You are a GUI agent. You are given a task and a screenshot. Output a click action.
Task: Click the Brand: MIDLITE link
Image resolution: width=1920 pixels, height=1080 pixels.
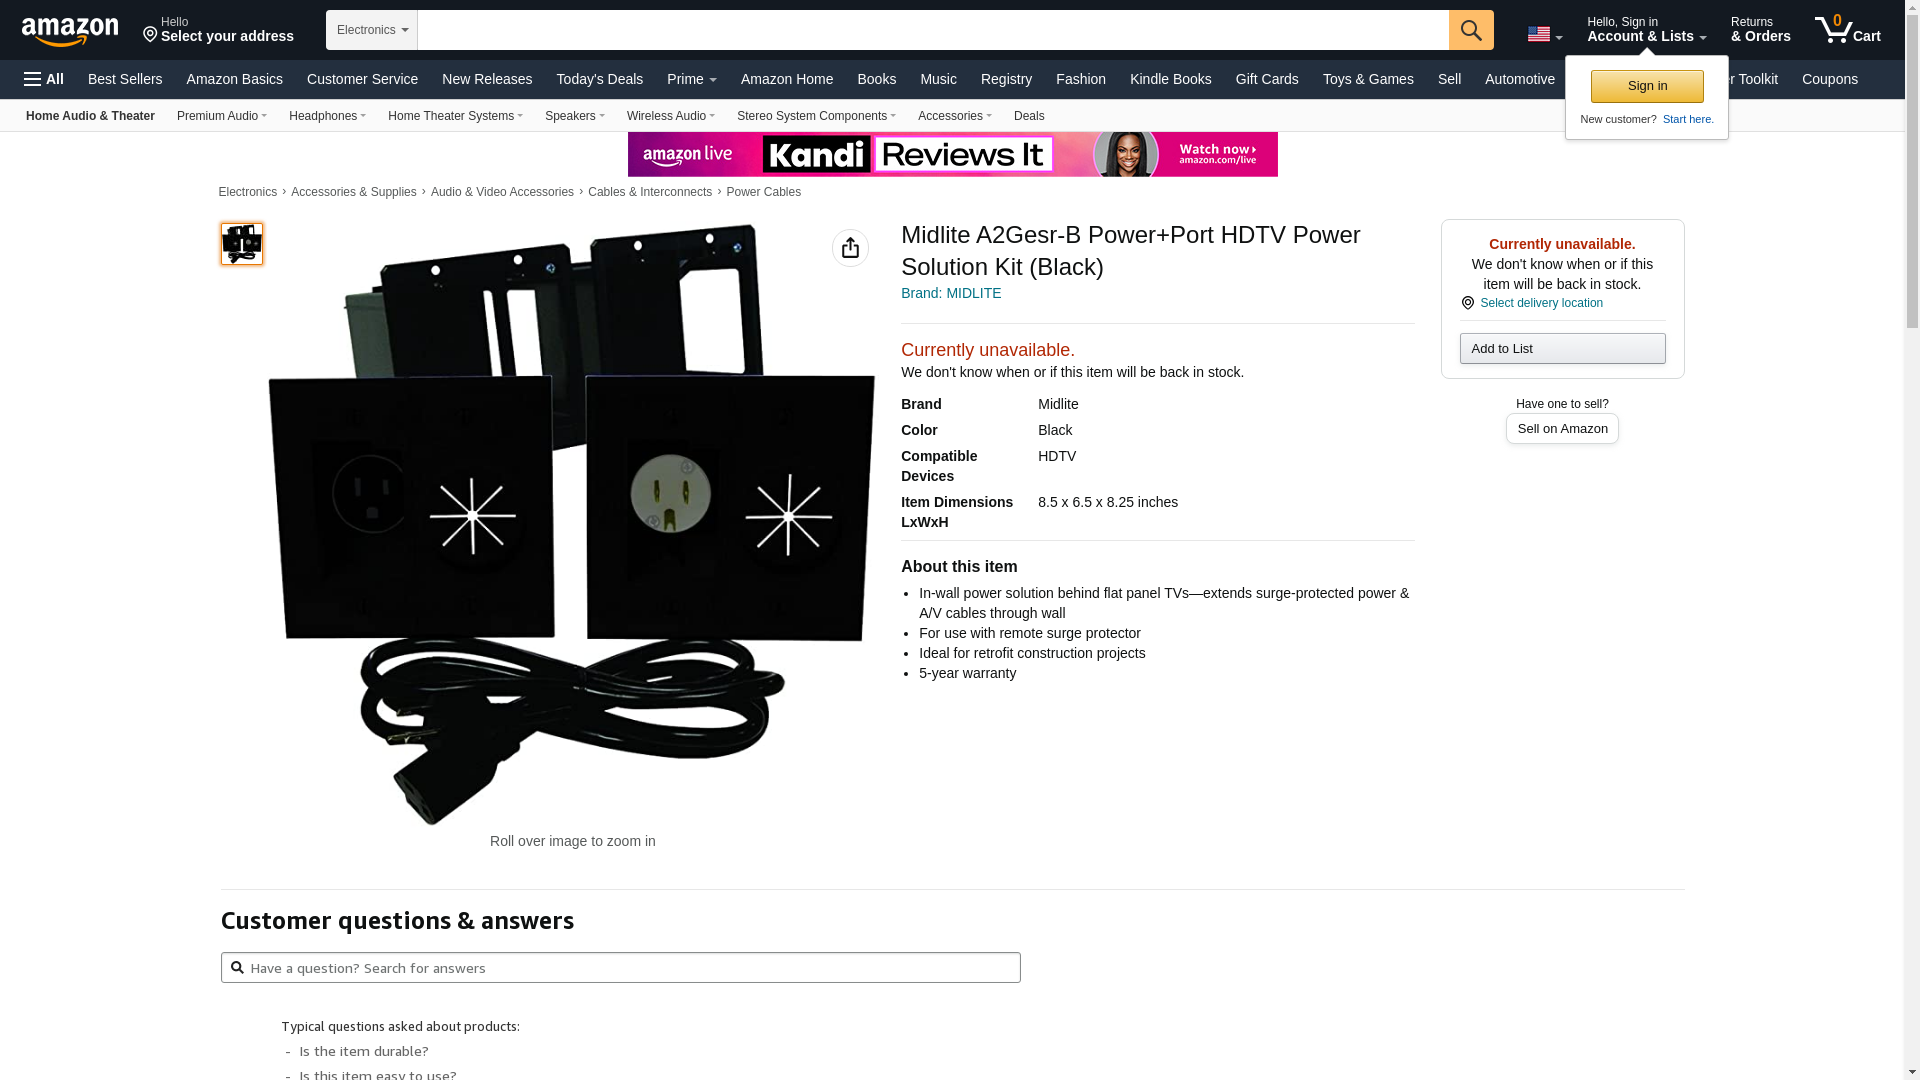[951, 293]
